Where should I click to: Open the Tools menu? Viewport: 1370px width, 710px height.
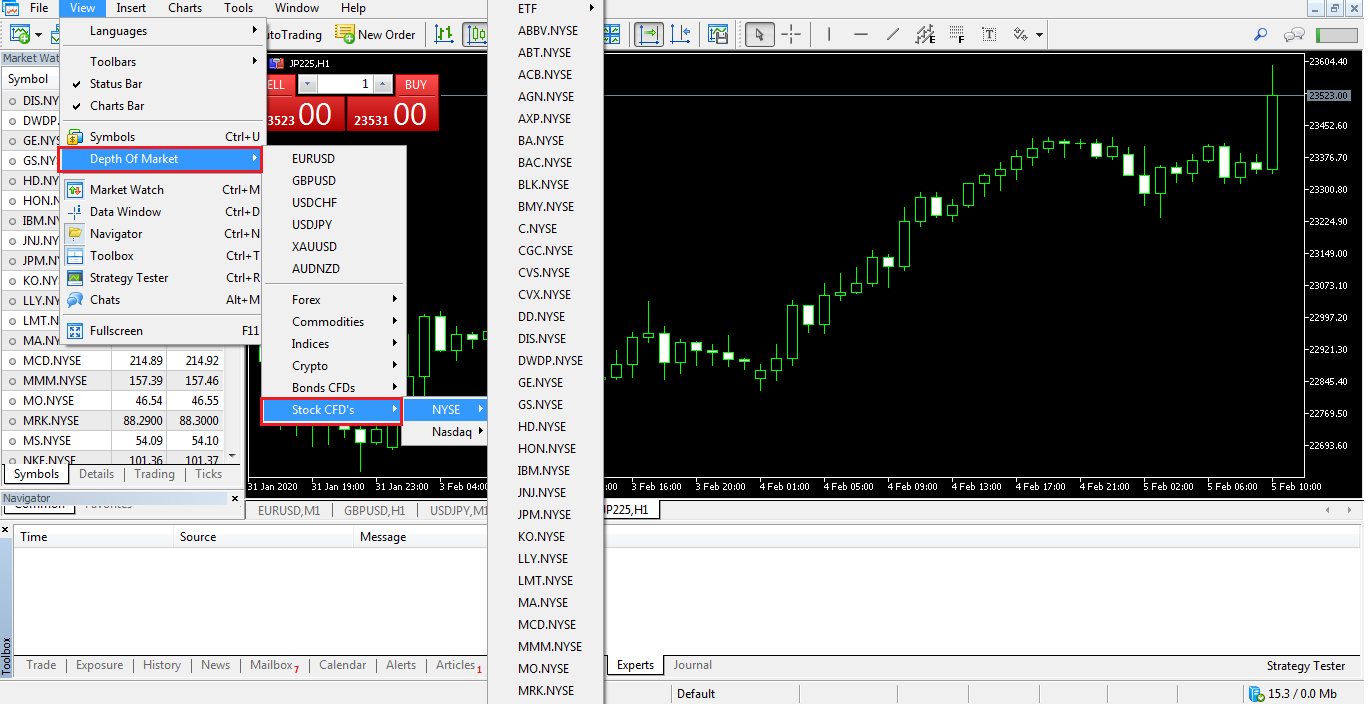(x=239, y=8)
